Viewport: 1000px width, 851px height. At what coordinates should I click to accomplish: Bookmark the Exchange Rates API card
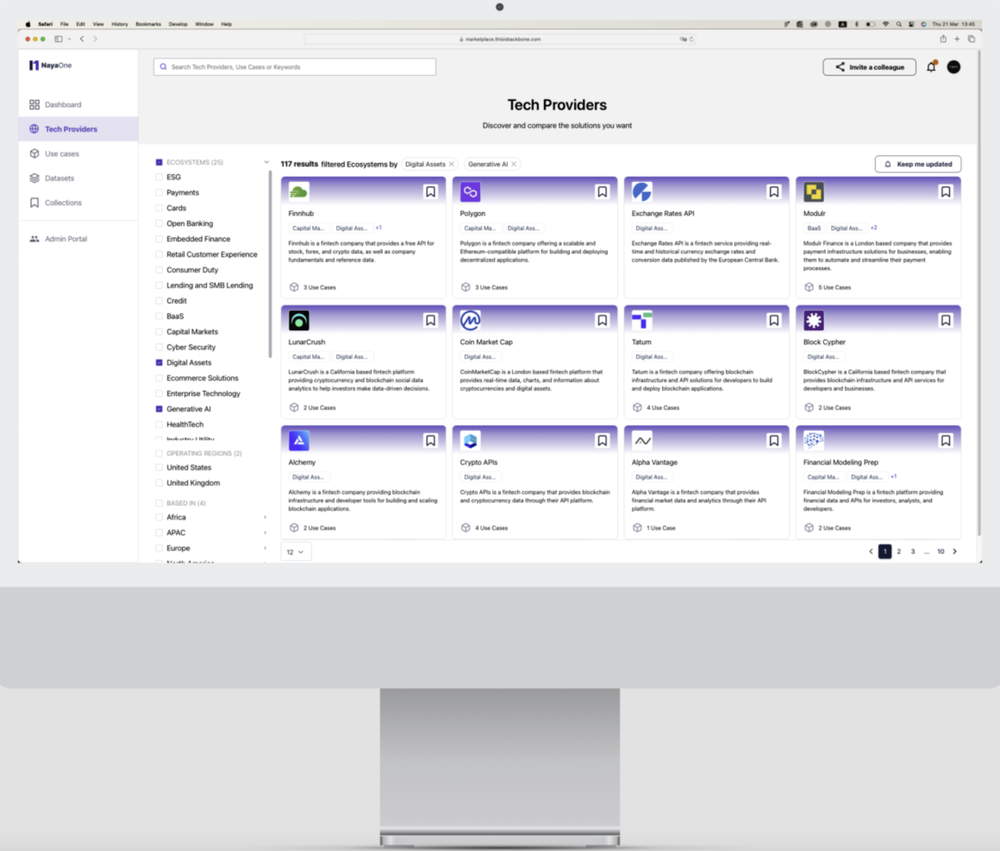[774, 192]
